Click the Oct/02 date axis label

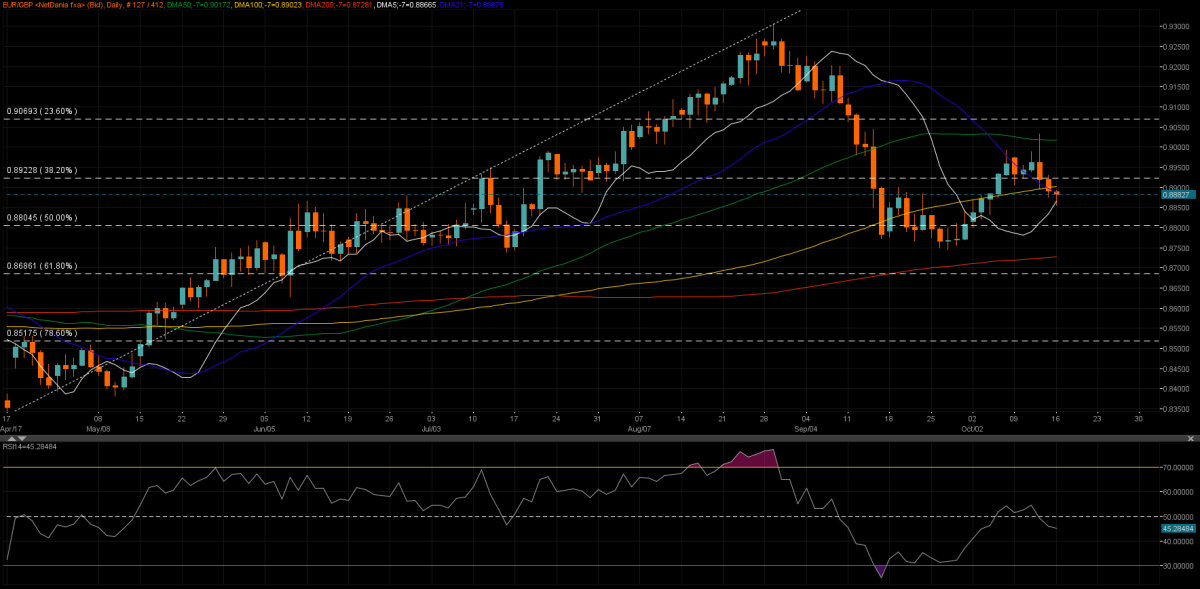pyautogui.click(x=972, y=428)
